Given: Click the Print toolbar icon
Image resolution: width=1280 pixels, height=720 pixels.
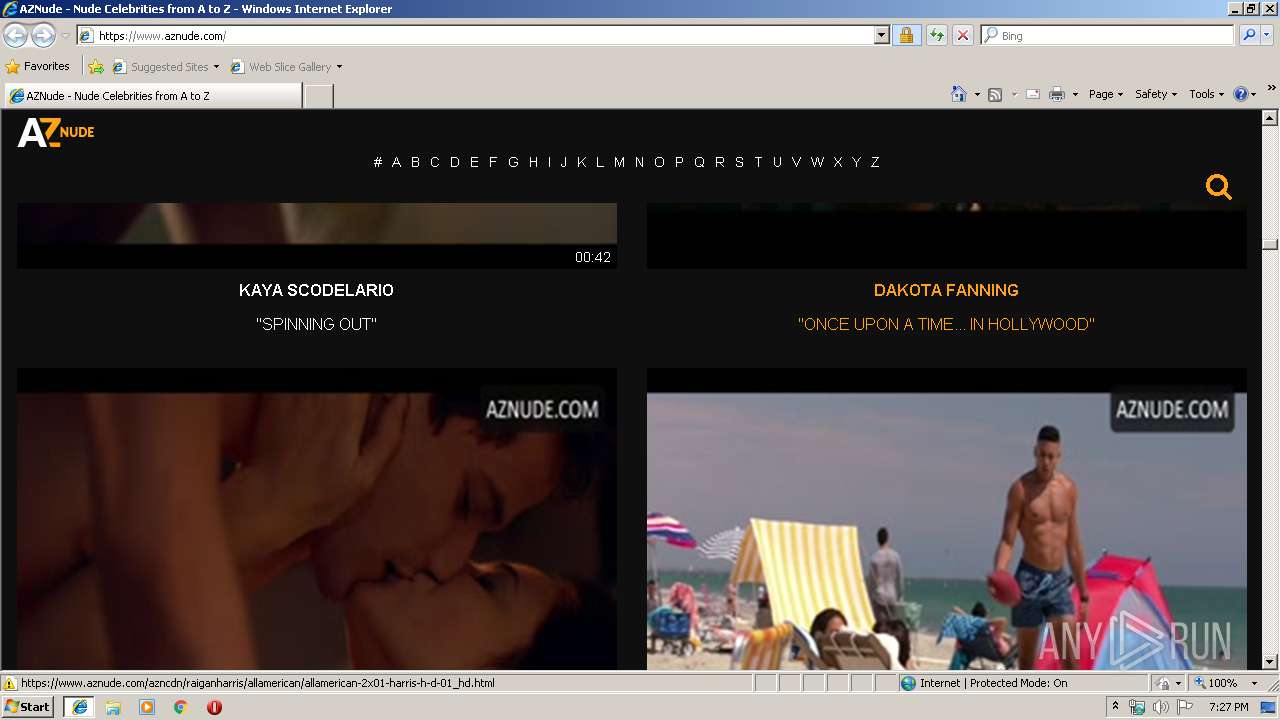Looking at the screenshot, I should point(1057,94).
